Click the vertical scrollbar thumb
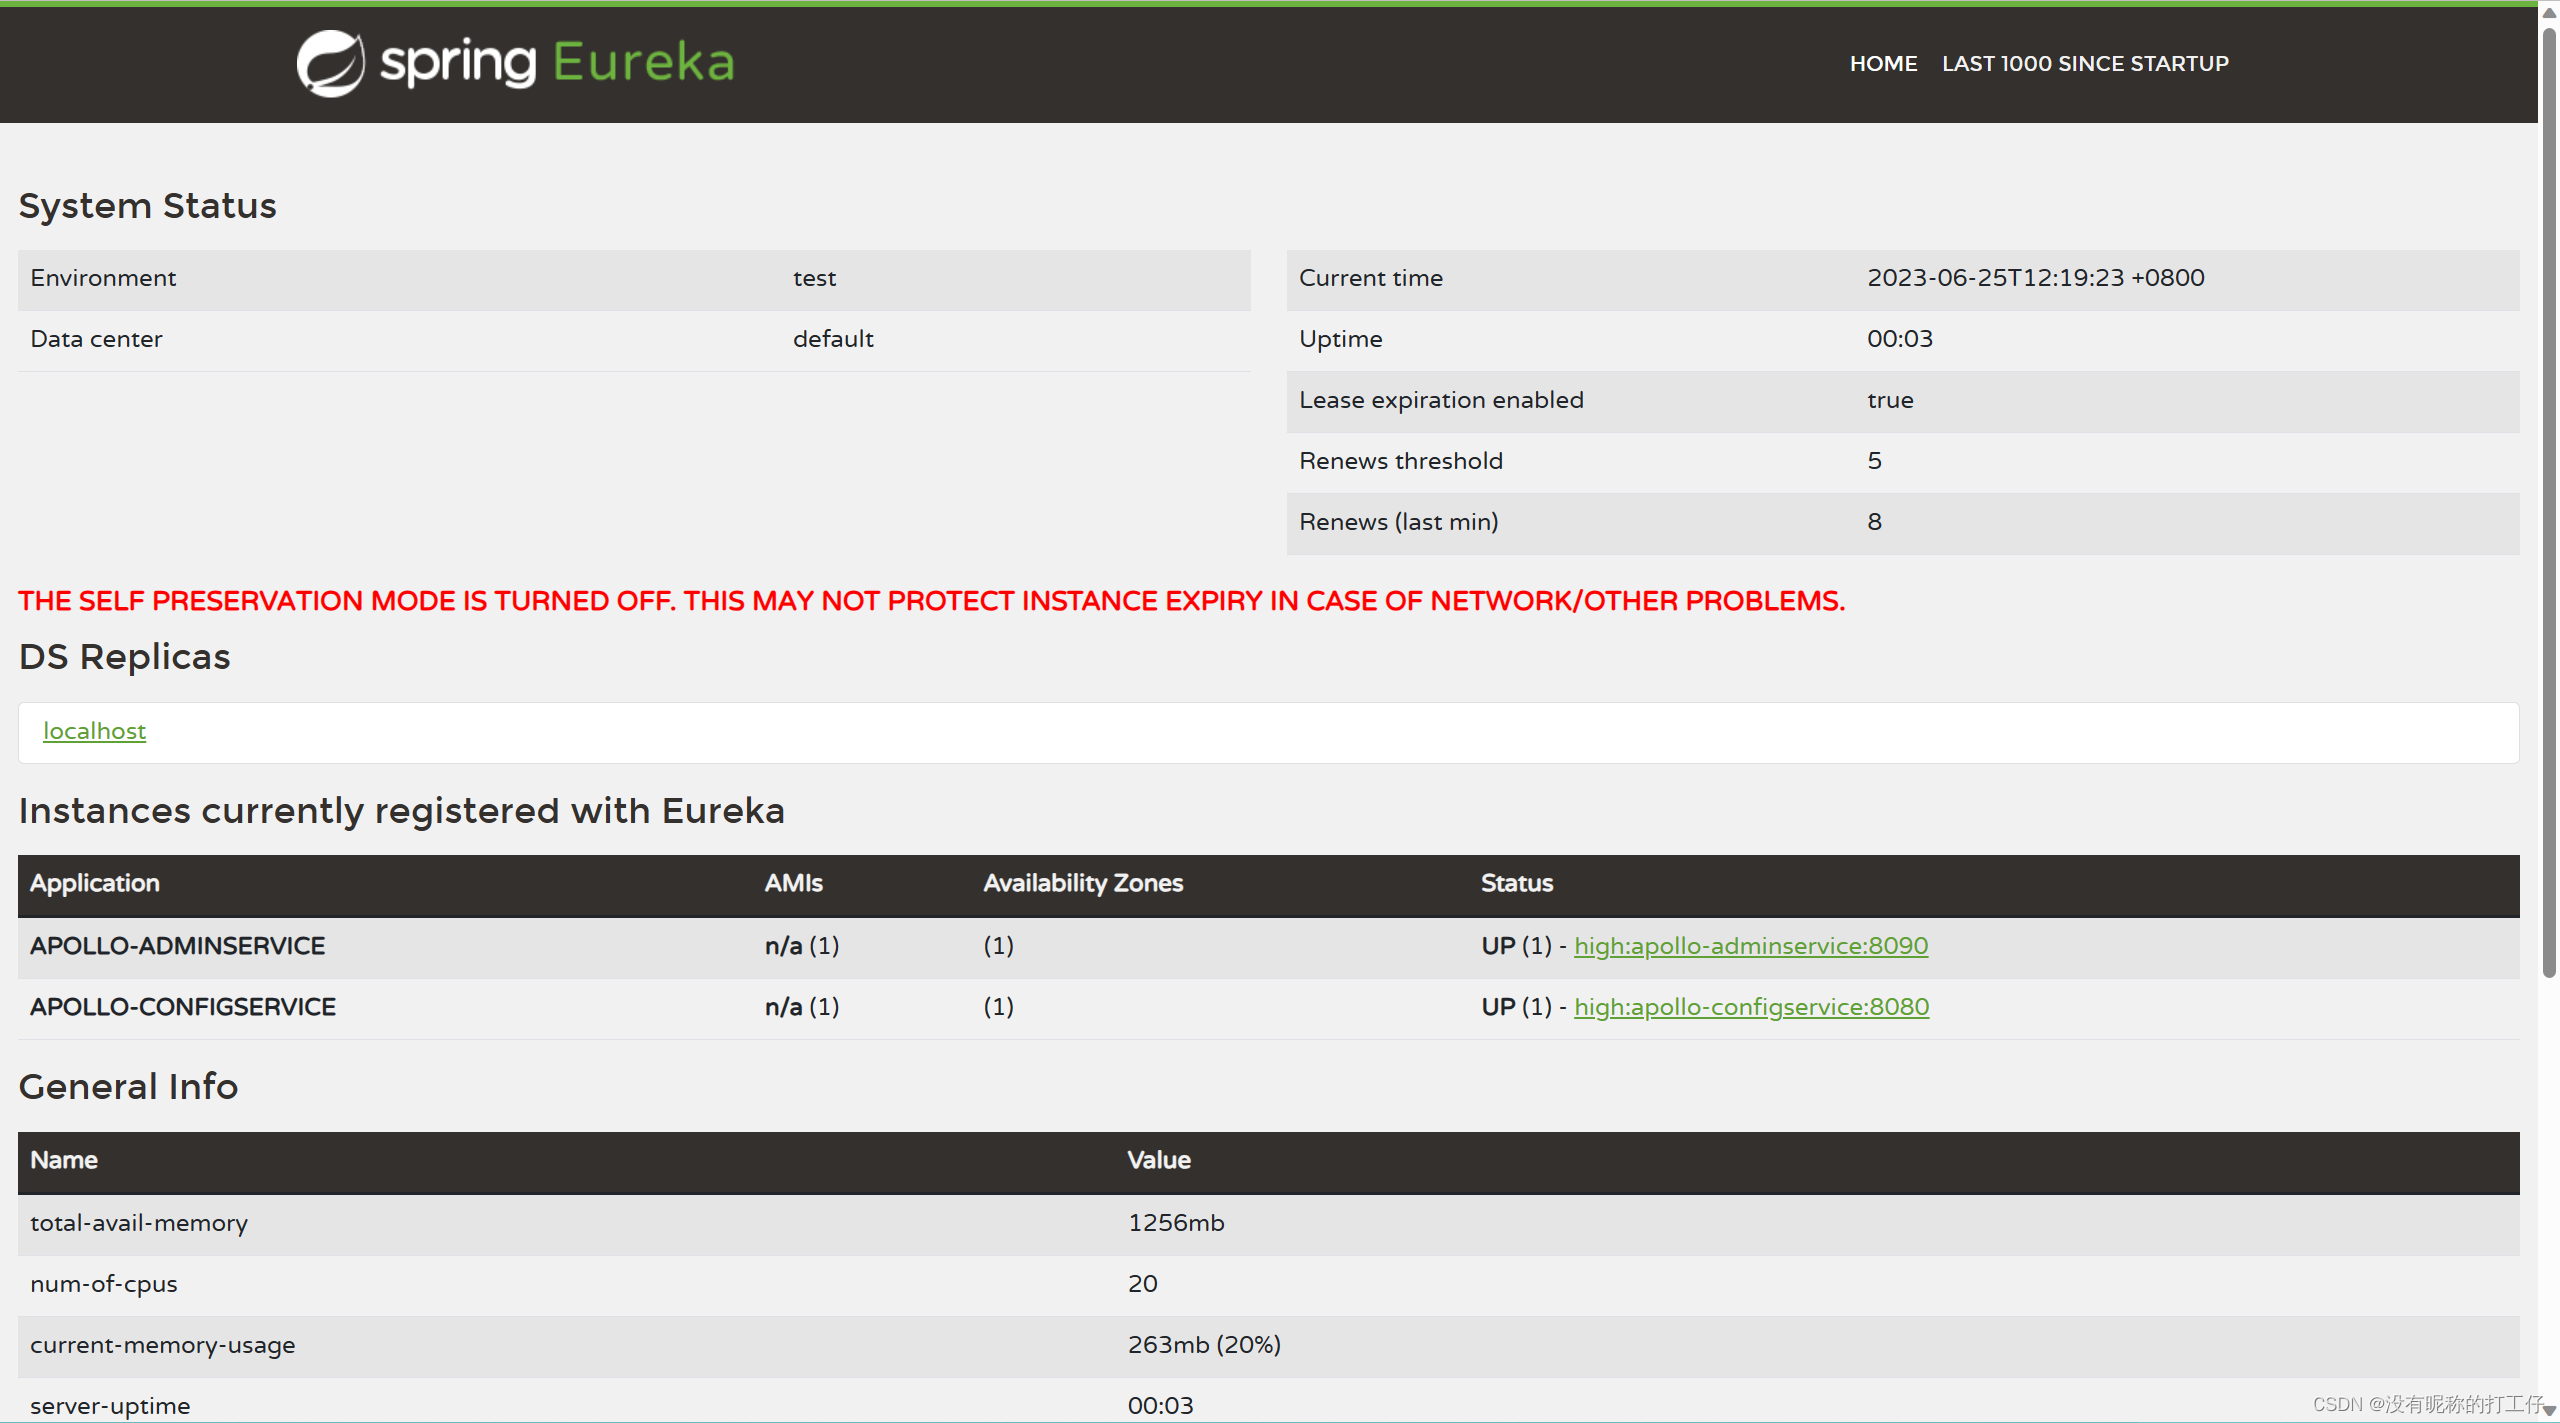The height and width of the screenshot is (1423, 2560). tap(2549, 500)
